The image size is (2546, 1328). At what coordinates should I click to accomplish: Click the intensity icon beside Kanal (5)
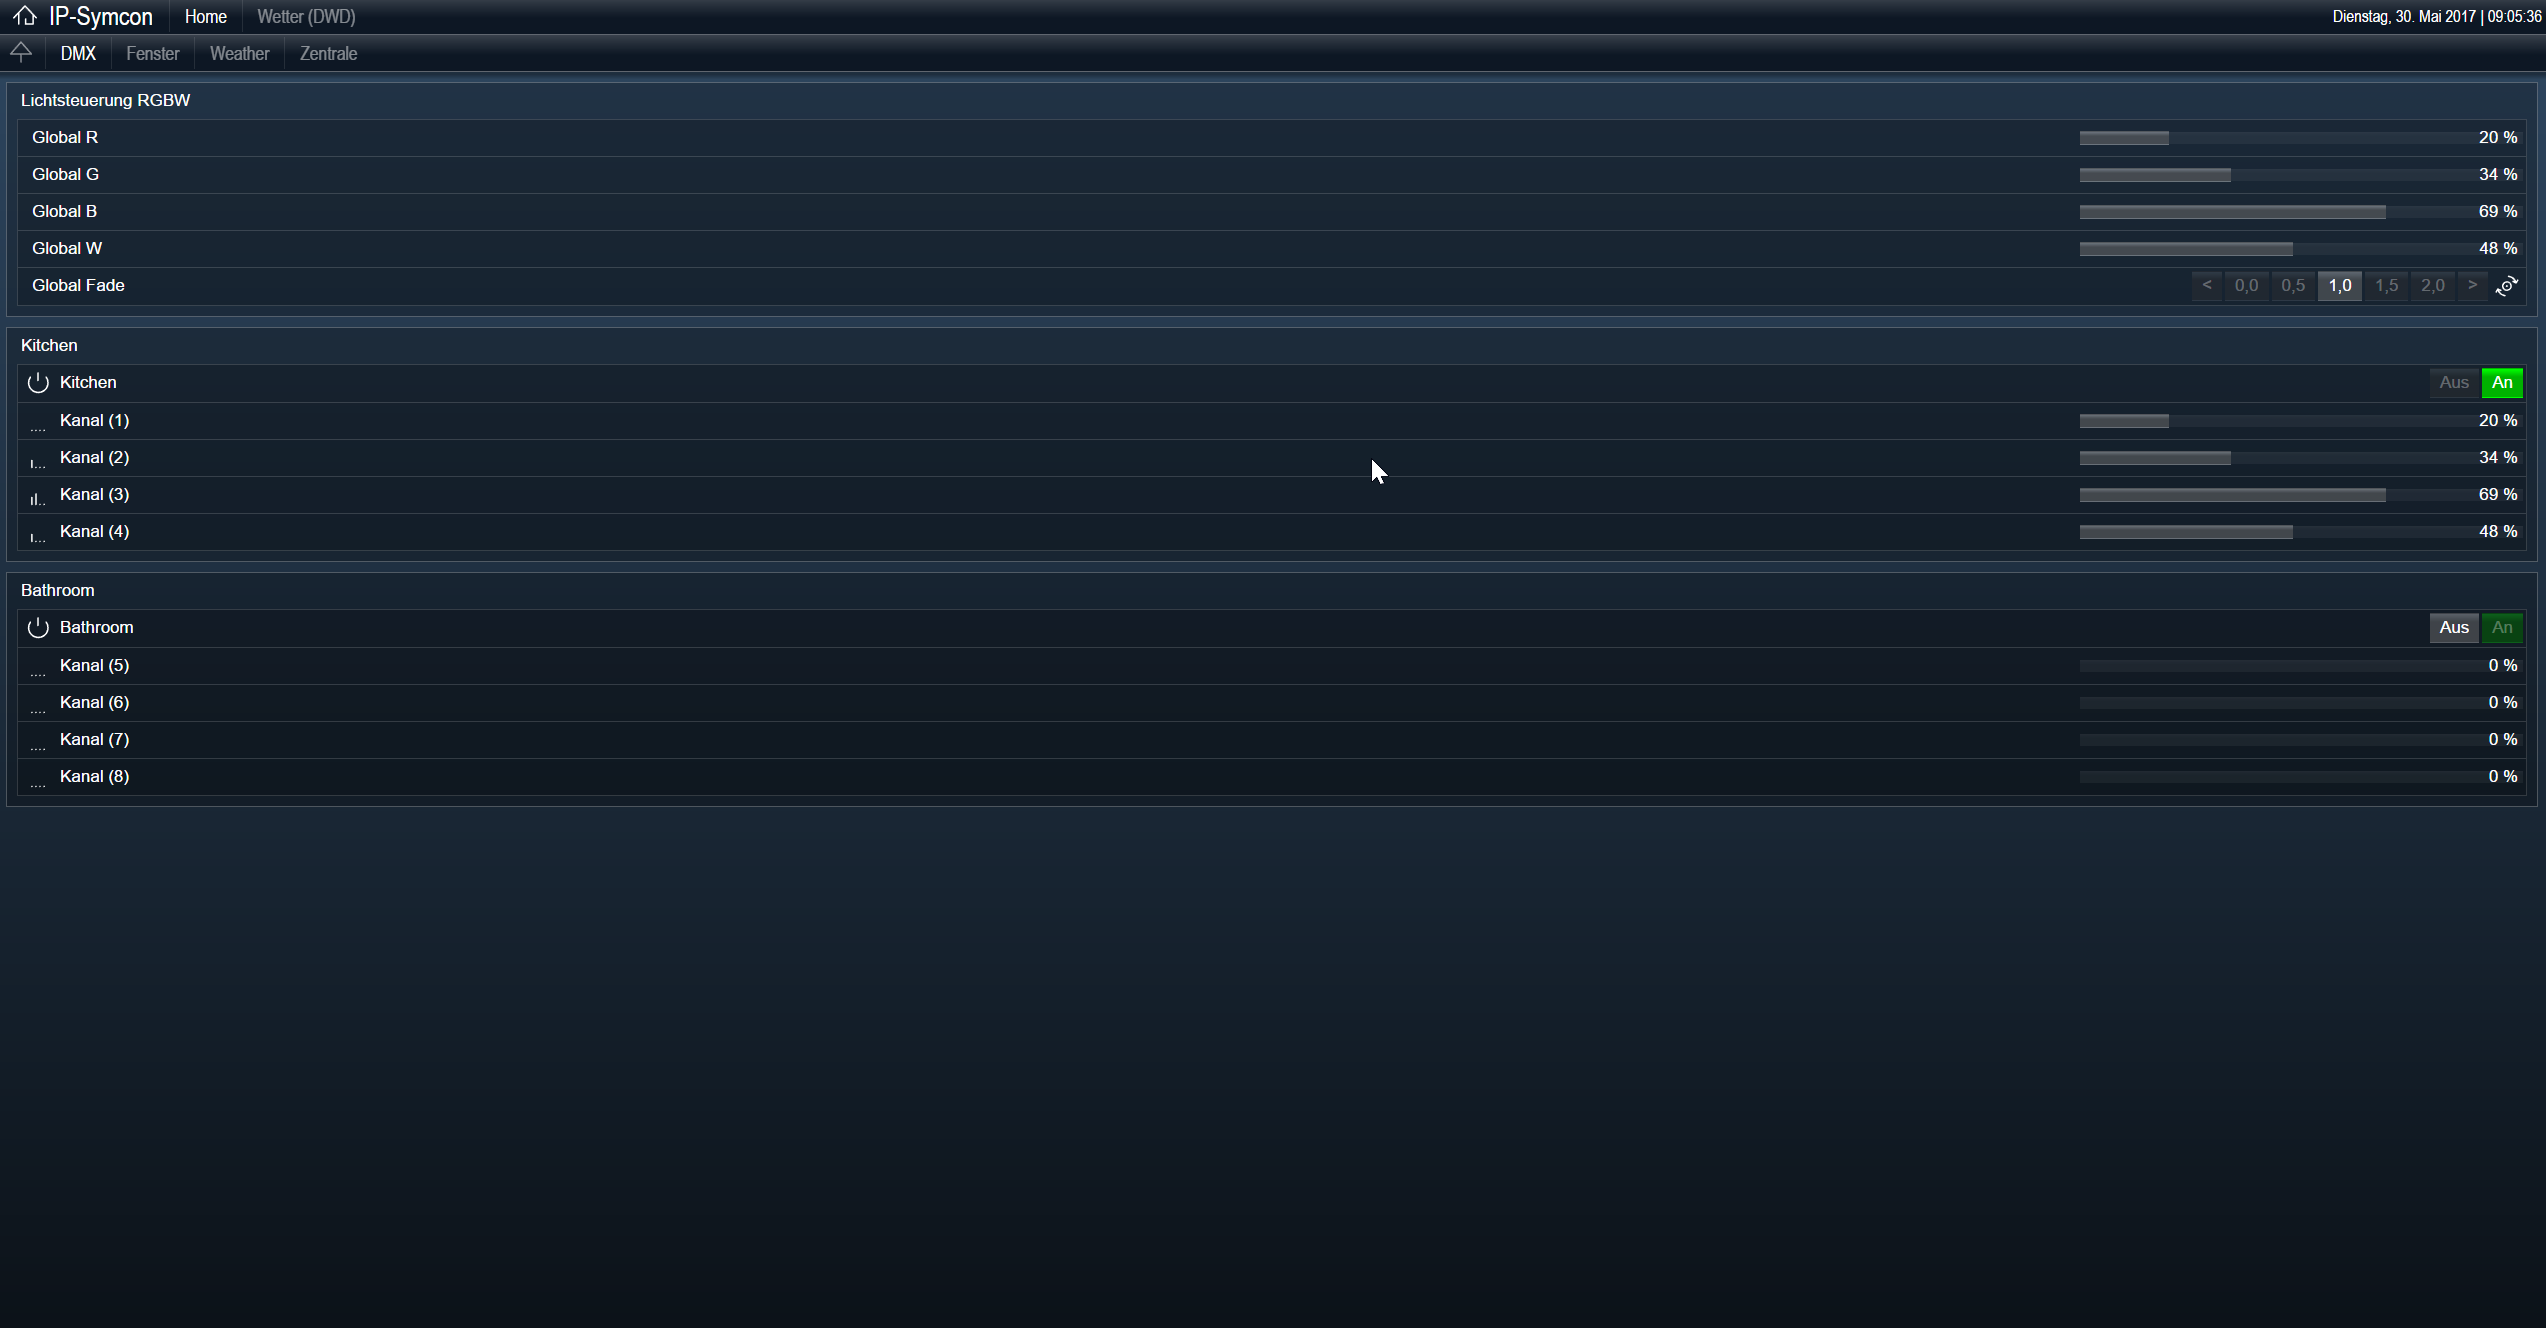click(x=38, y=668)
